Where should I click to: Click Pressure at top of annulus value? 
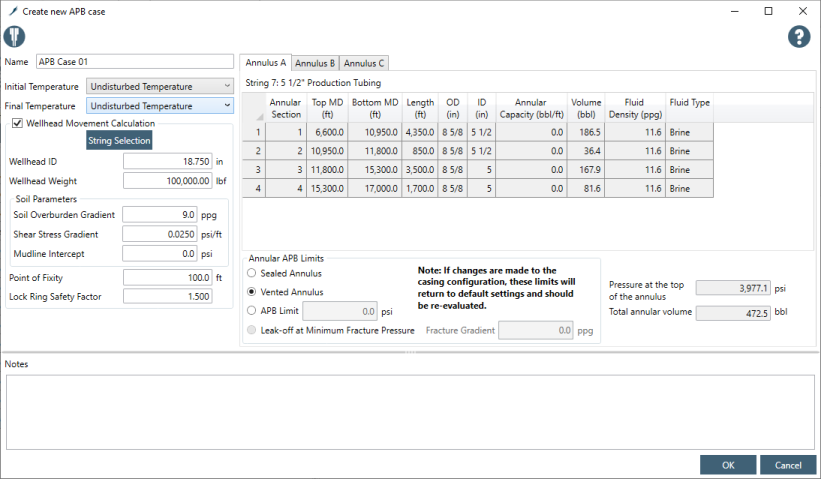733,288
